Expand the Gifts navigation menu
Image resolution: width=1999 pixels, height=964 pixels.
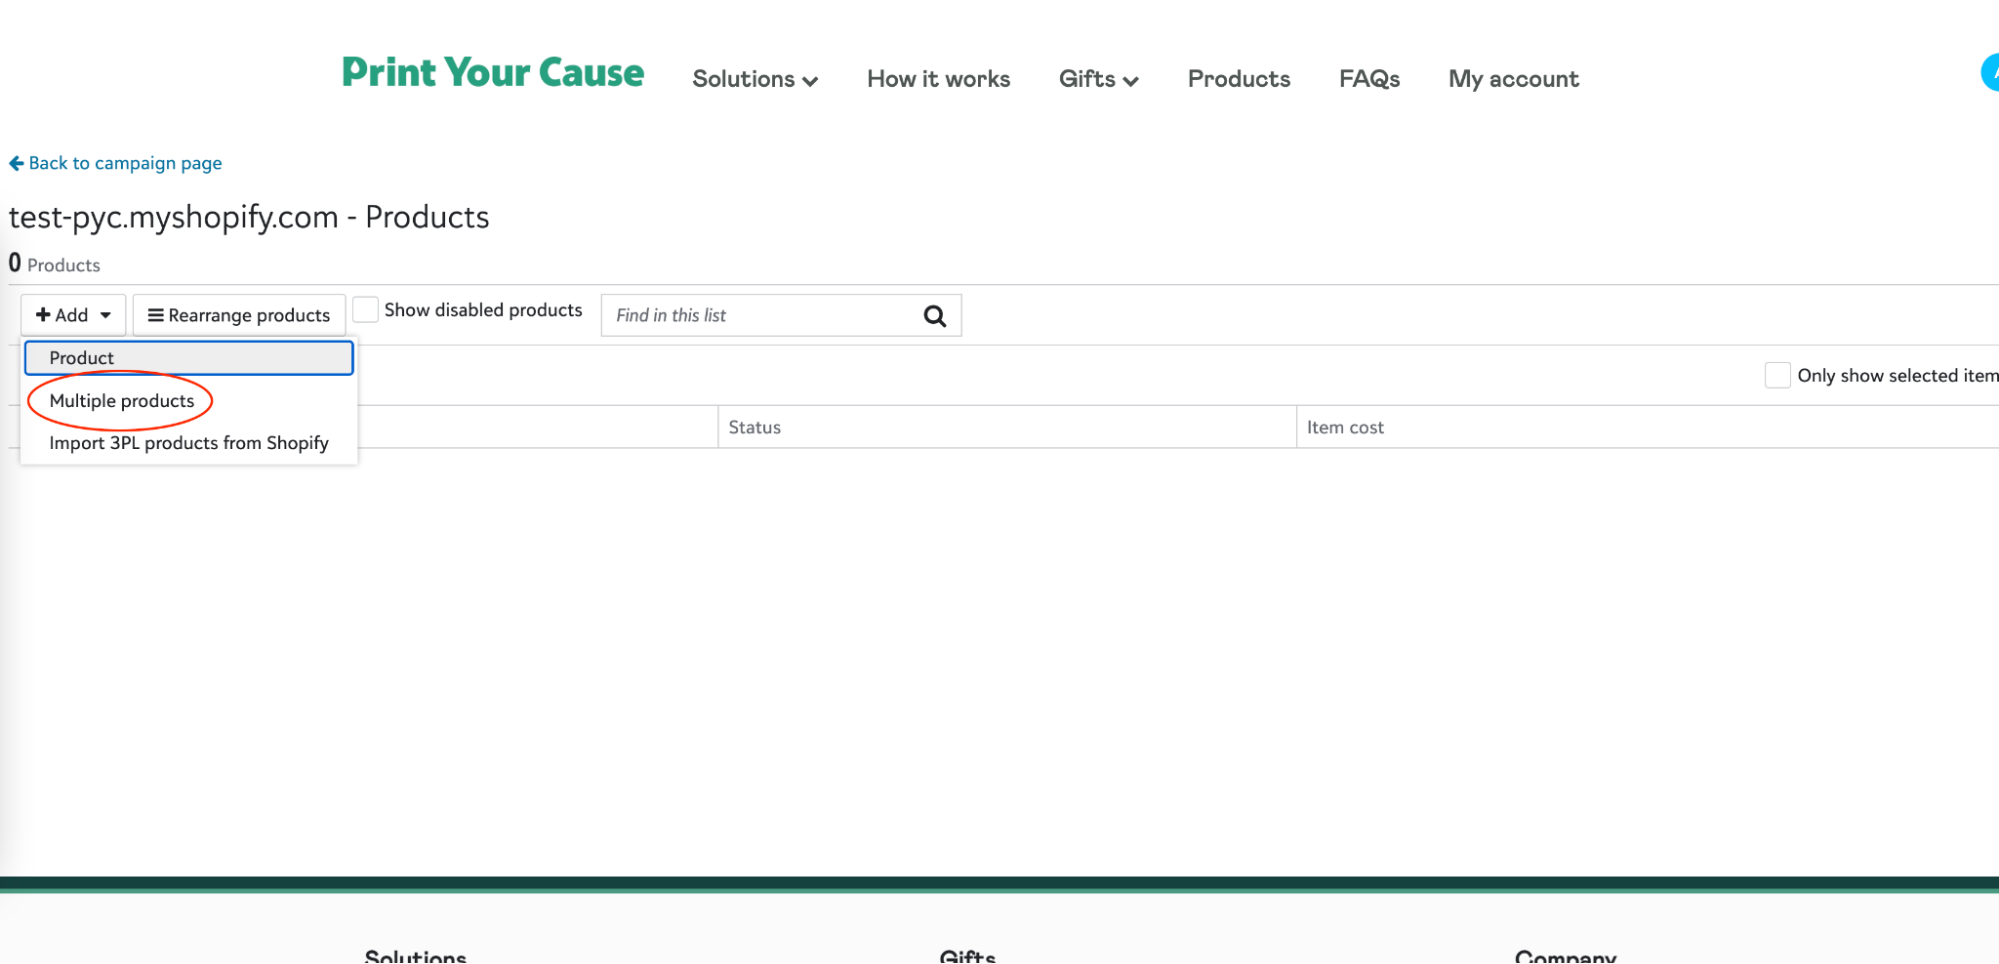(1098, 79)
